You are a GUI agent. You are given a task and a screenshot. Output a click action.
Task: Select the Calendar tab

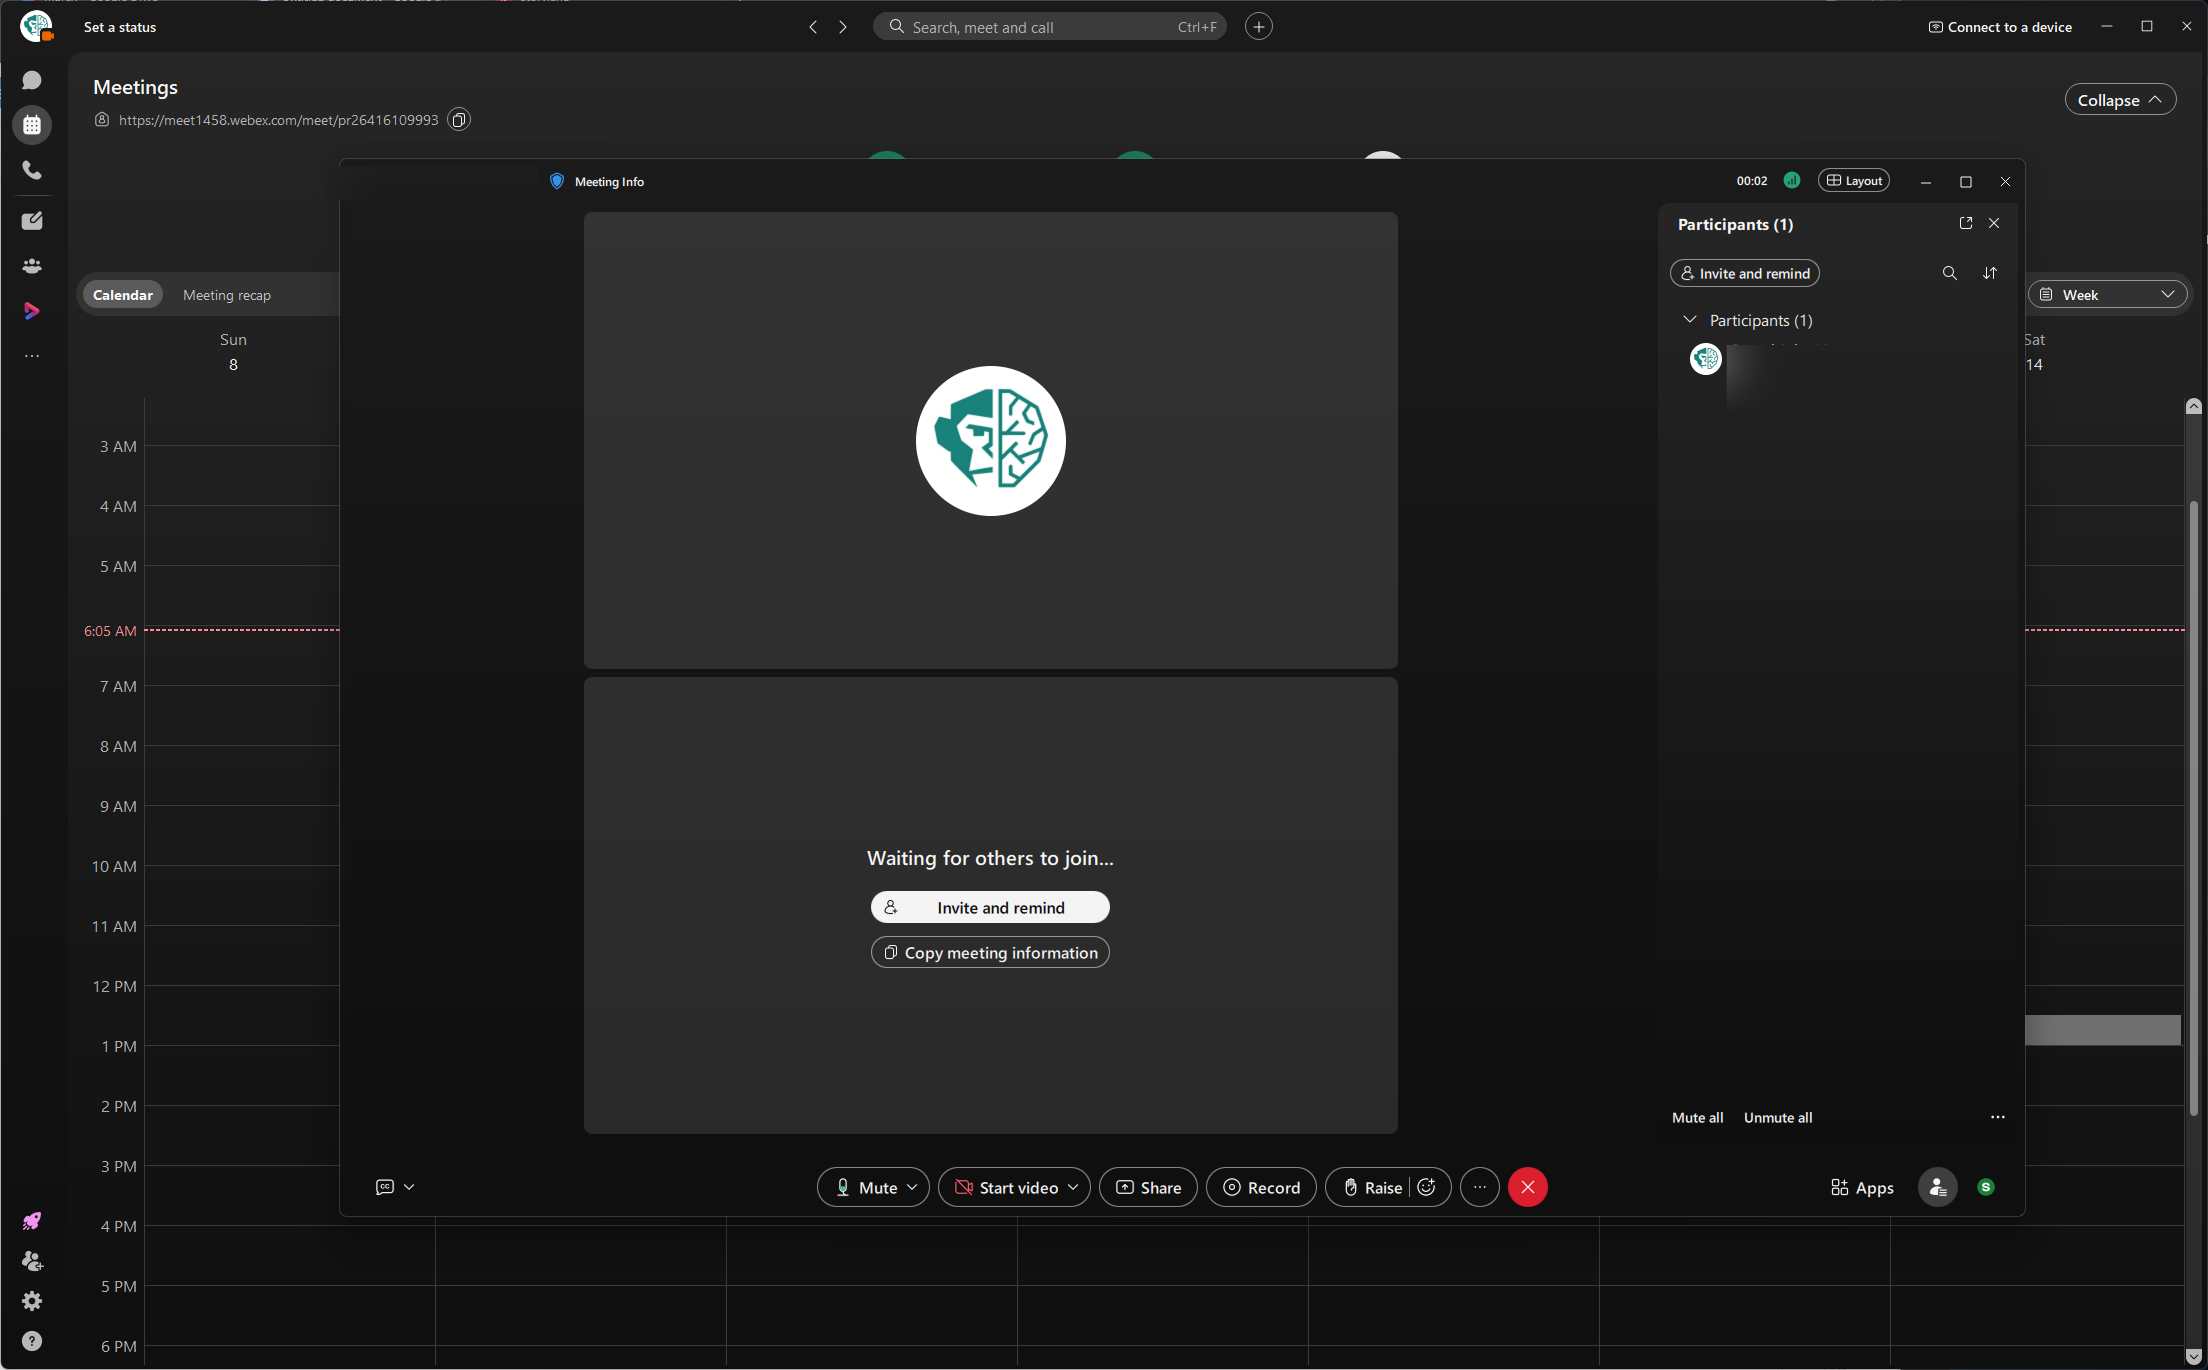(x=123, y=295)
